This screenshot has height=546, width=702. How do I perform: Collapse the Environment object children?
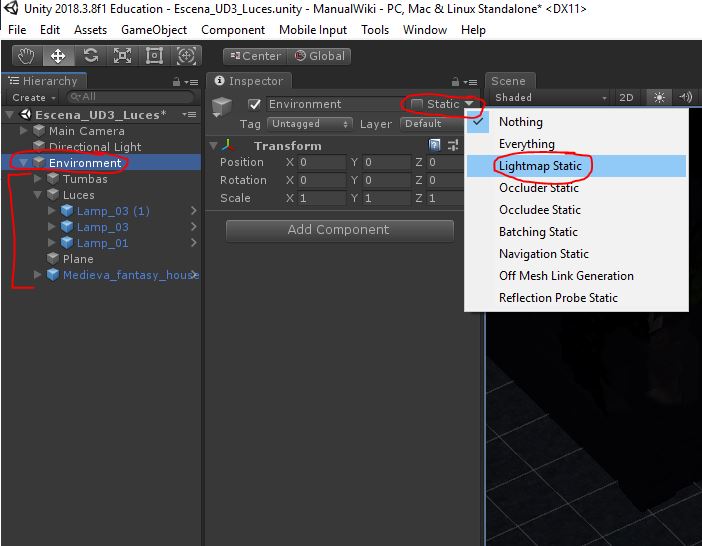tap(23, 162)
